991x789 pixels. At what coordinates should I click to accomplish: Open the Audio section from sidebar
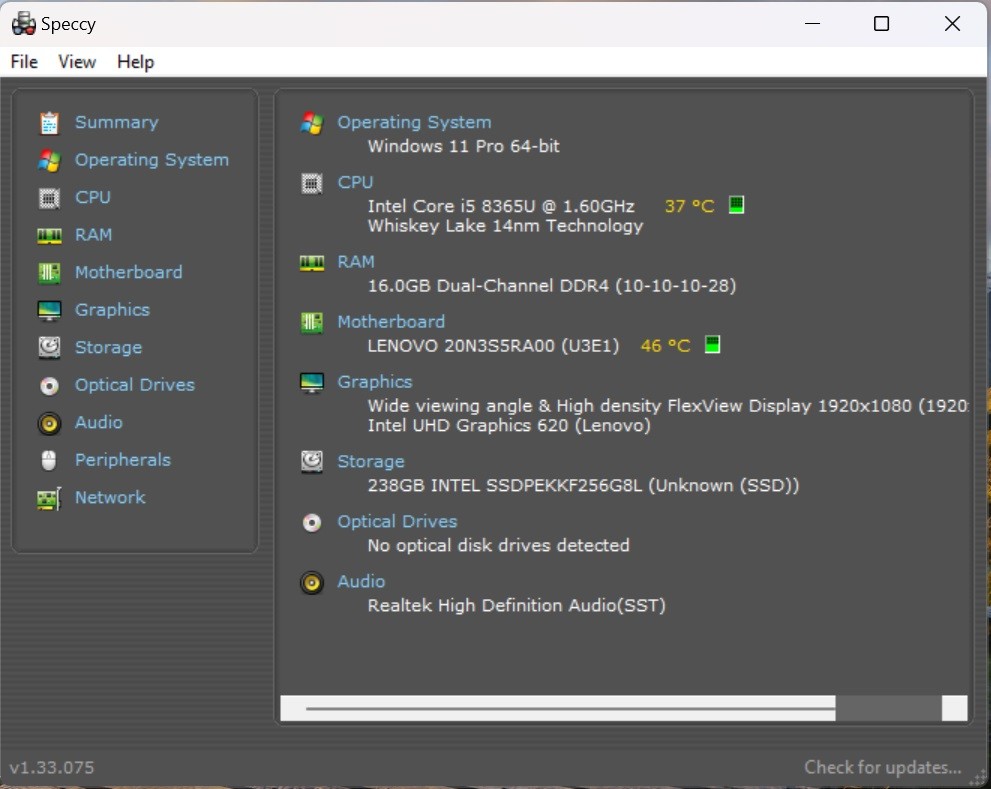click(99, 422)
